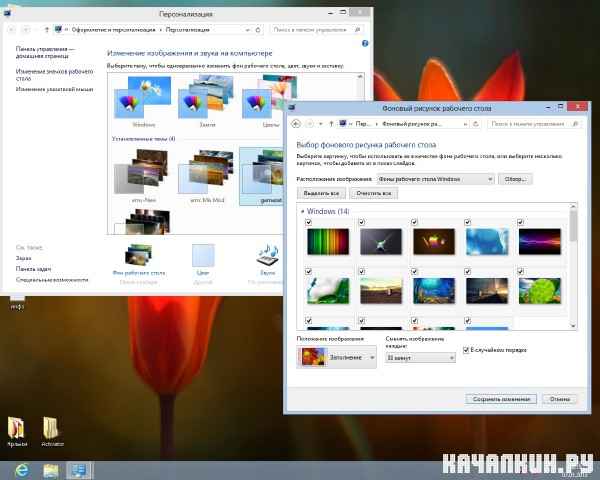Go back in the Фоновый рисунок window
600x480 pixels.
pyautogui.click(x=296, y=124)
